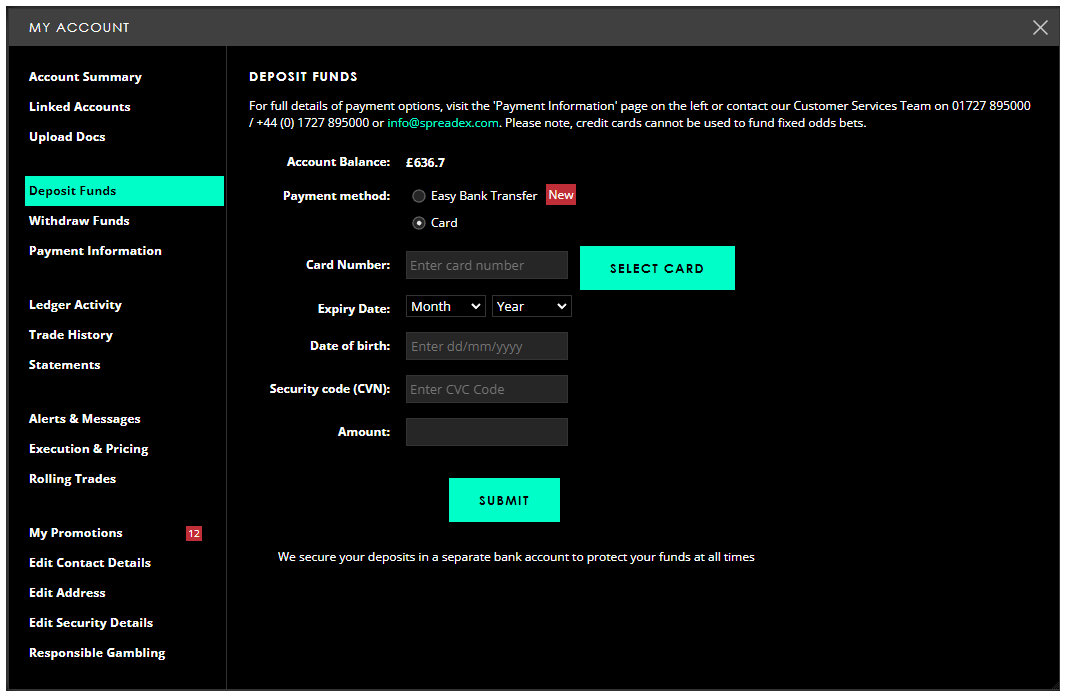This screenshot has width=1067, height=697.
Task: Click the New badge beside Easy Bank Transfer
Action: pyautogui.click(x=561, y=195)
